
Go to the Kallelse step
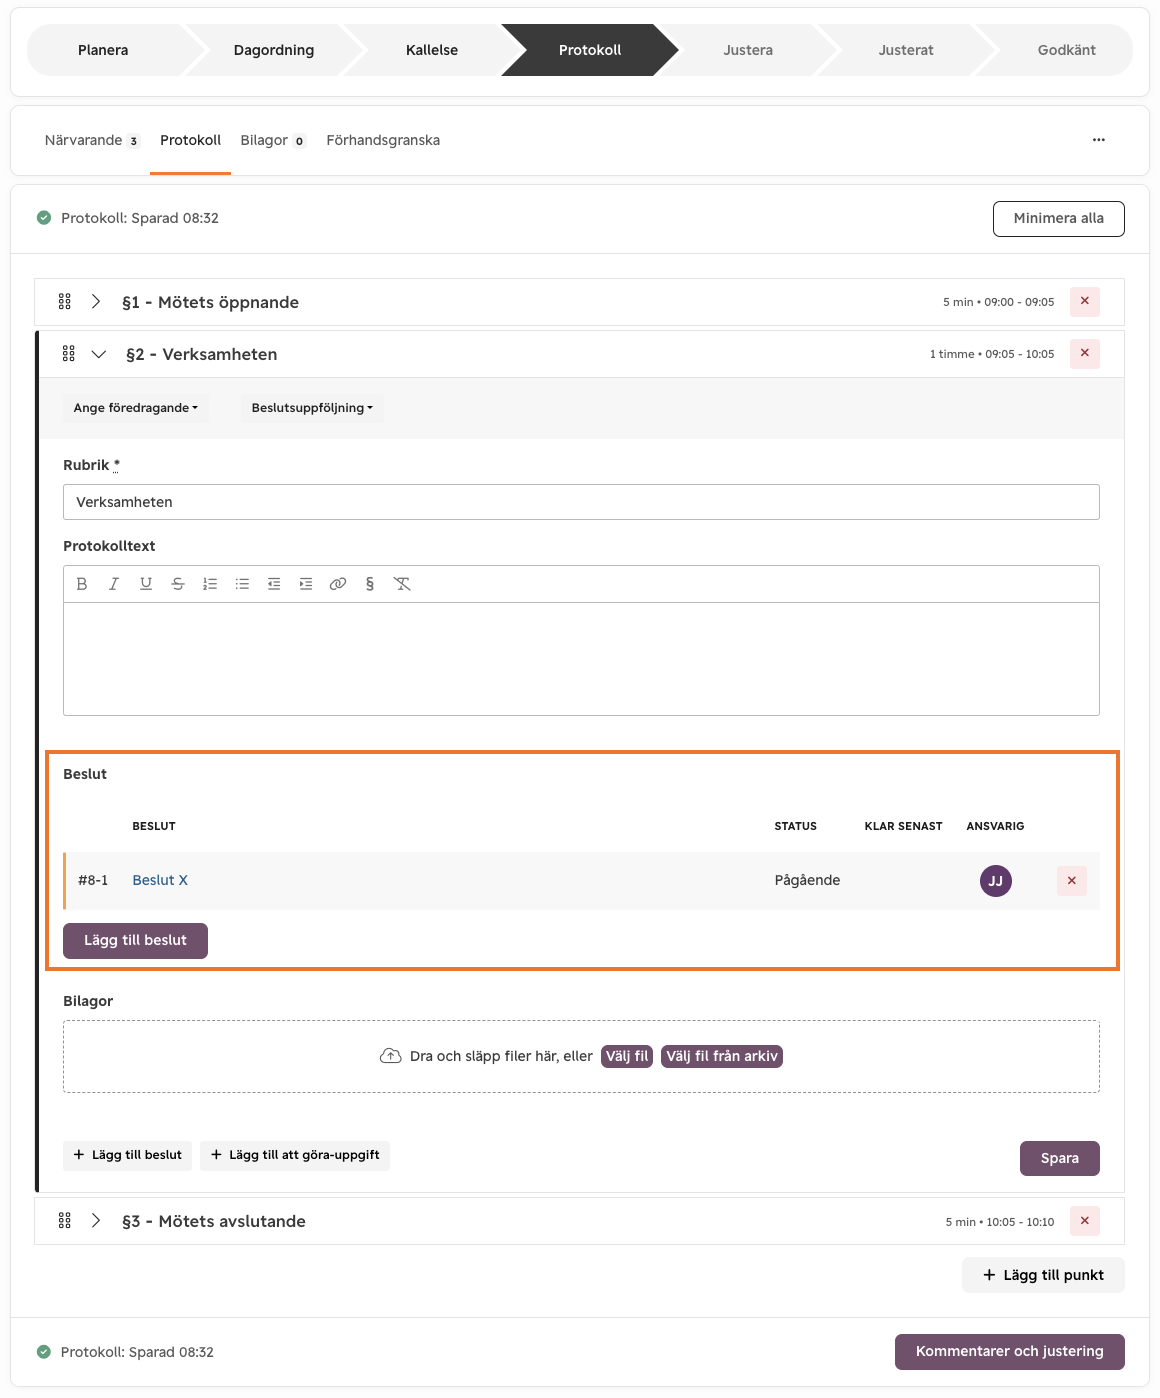pyautogui.click(x=432, y=50)
